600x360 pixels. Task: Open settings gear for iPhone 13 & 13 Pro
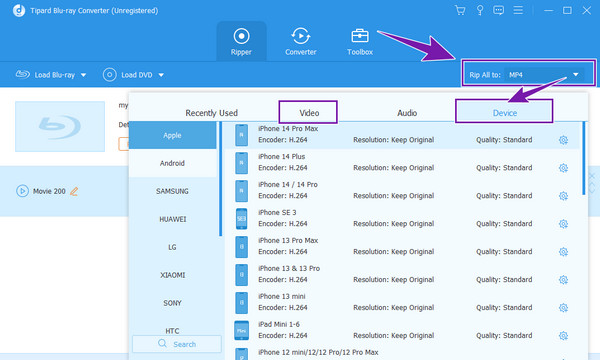[x=563, y=280]
